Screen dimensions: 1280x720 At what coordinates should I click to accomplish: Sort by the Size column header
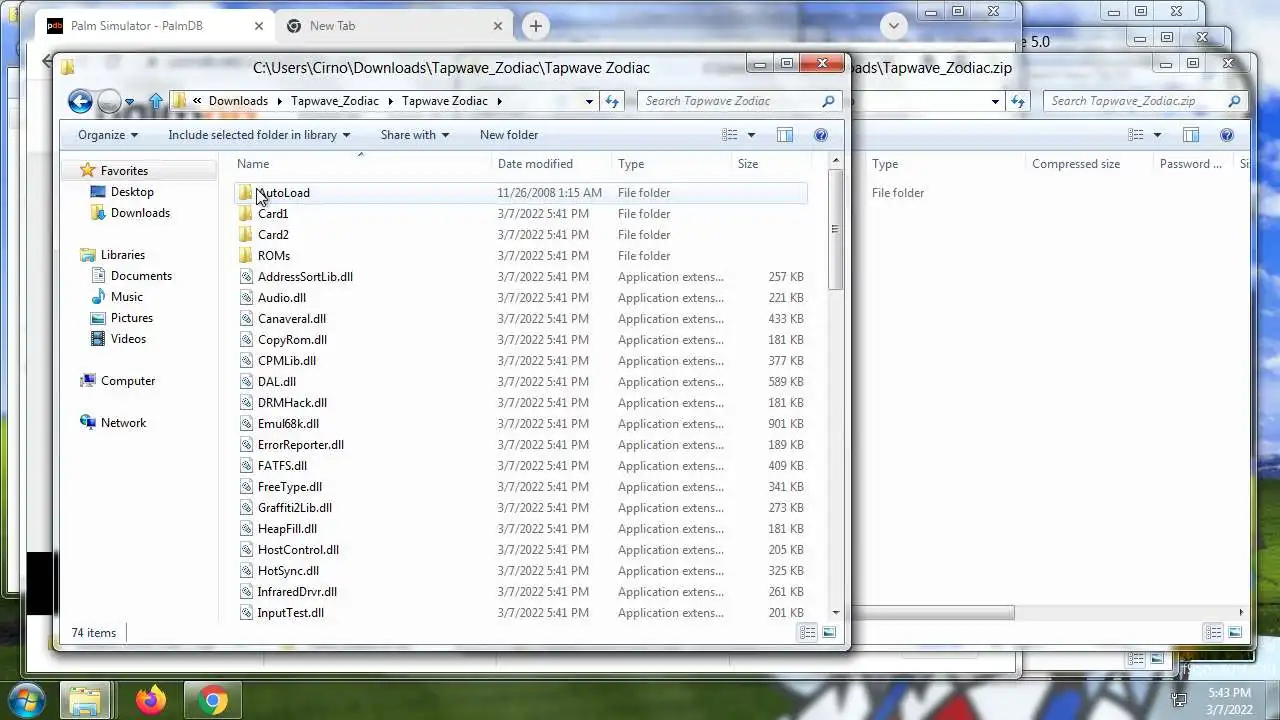click(x=769, y=164)
